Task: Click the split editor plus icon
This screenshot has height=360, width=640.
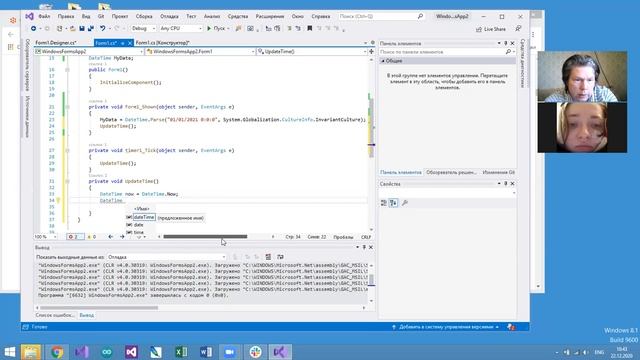Action: (x=371, y=51)
